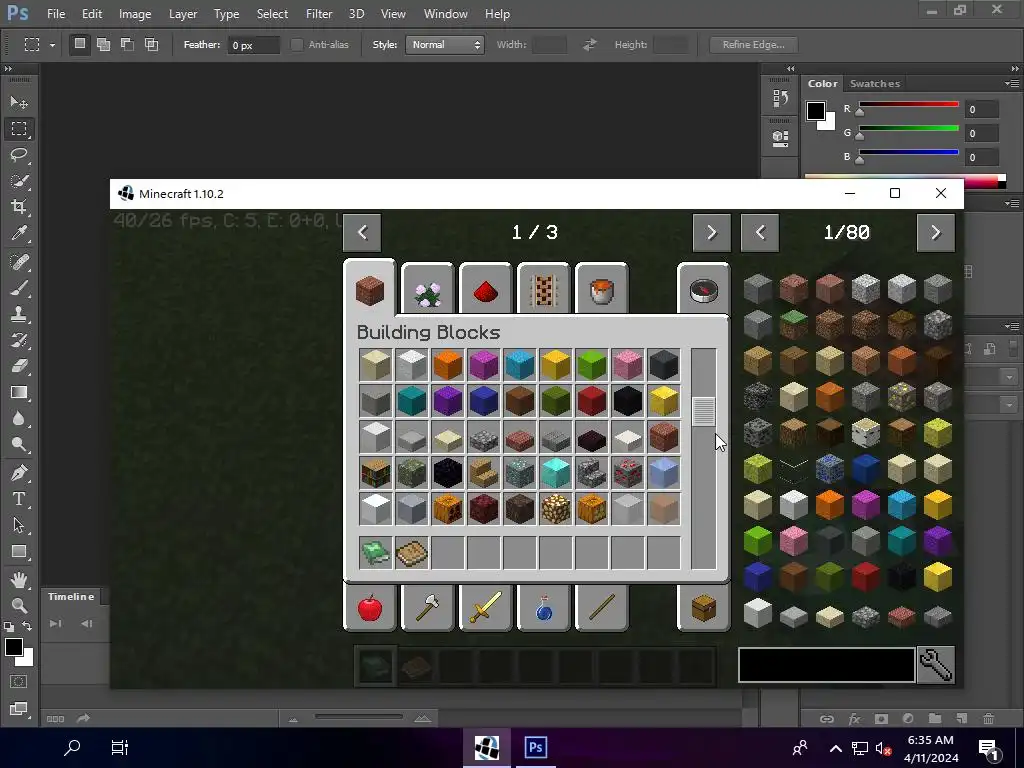Select the Clone Stamp tool
The width and height of the screenshot is (1024, 768).
pyautogui.click(x=19, y=314)
